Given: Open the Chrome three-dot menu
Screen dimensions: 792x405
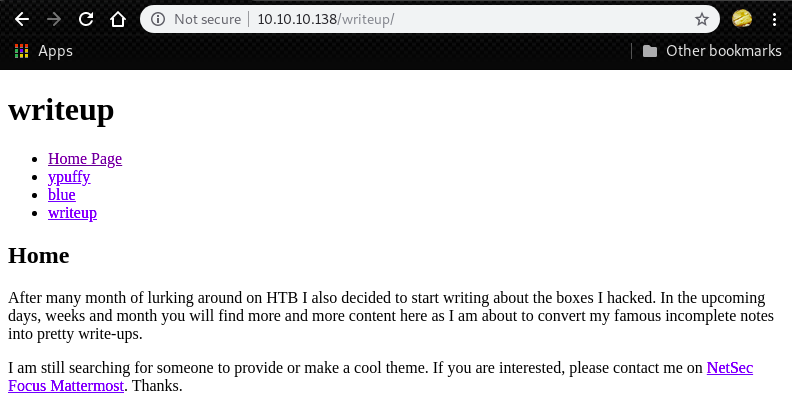Looking at the screenshot, I should [x=775, y=19].
